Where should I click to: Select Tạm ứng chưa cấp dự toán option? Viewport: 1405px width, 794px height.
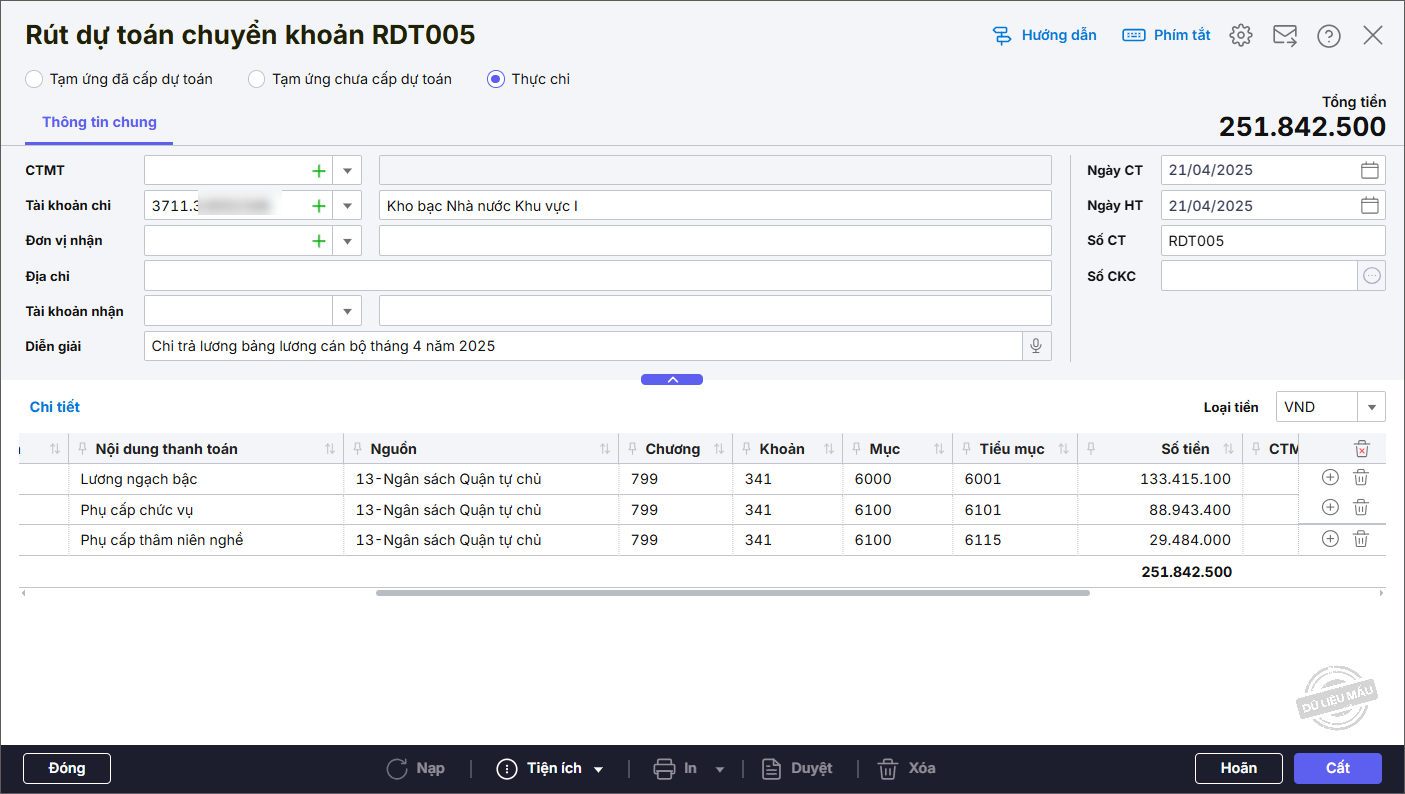tap(257, 79)
